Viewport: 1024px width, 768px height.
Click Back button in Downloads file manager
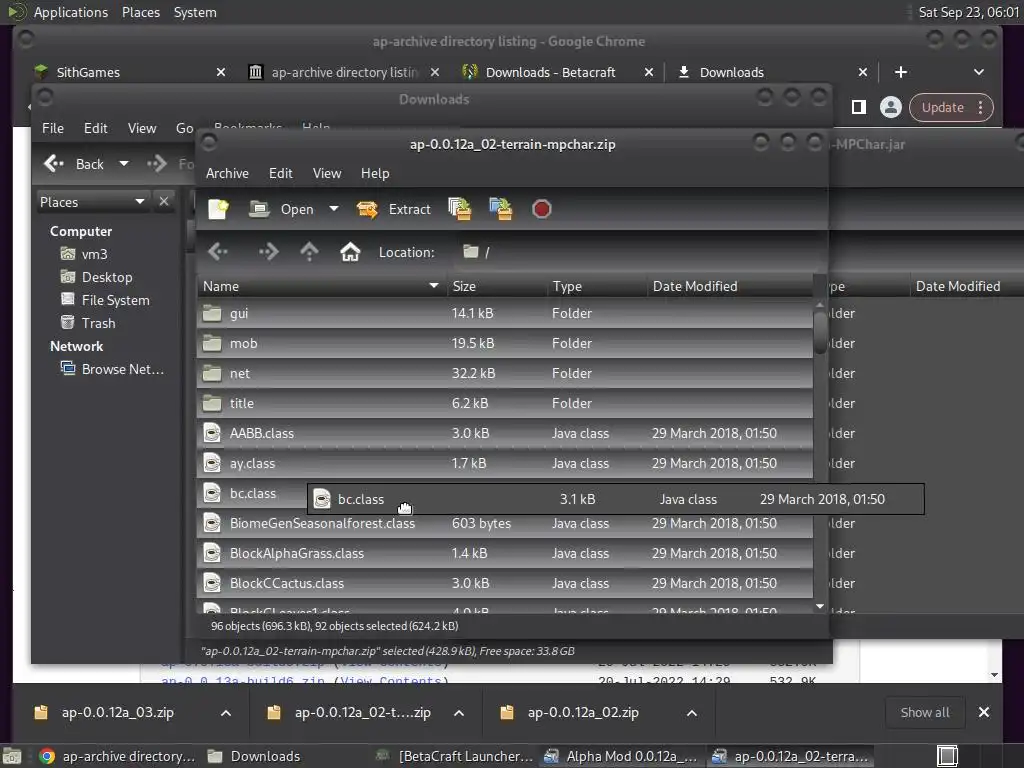click(74, 164)
